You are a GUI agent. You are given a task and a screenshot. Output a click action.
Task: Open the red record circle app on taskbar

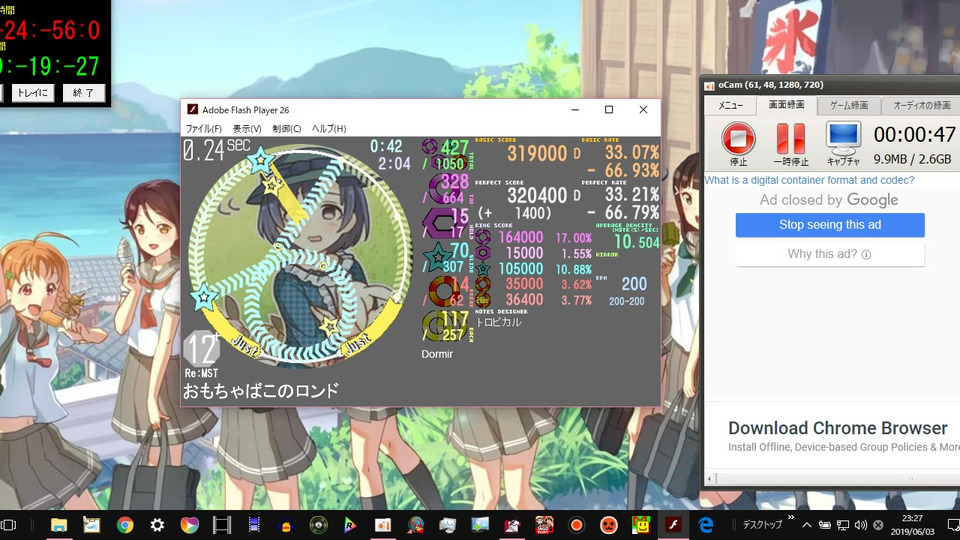coord(576,525)
